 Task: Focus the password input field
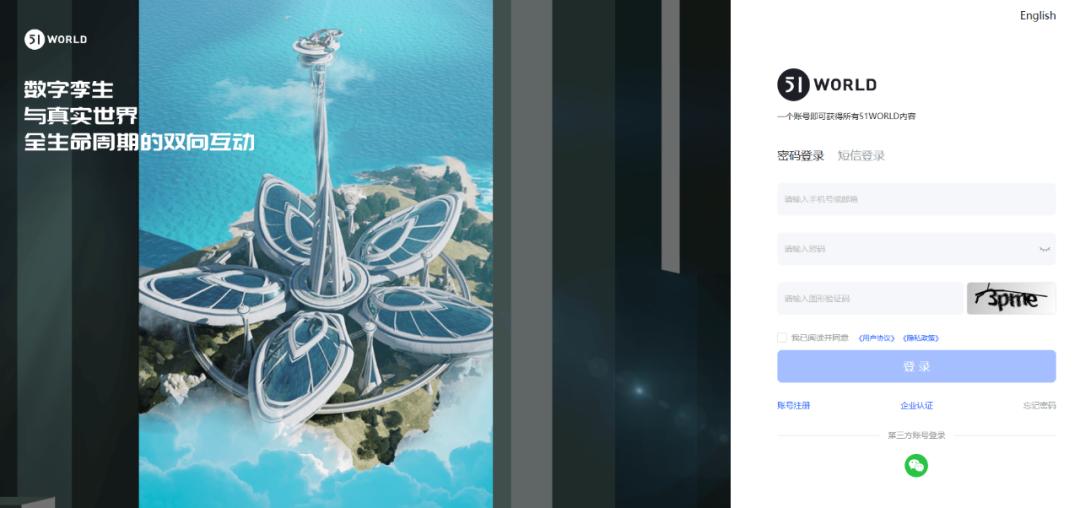(x=916, y=248)
